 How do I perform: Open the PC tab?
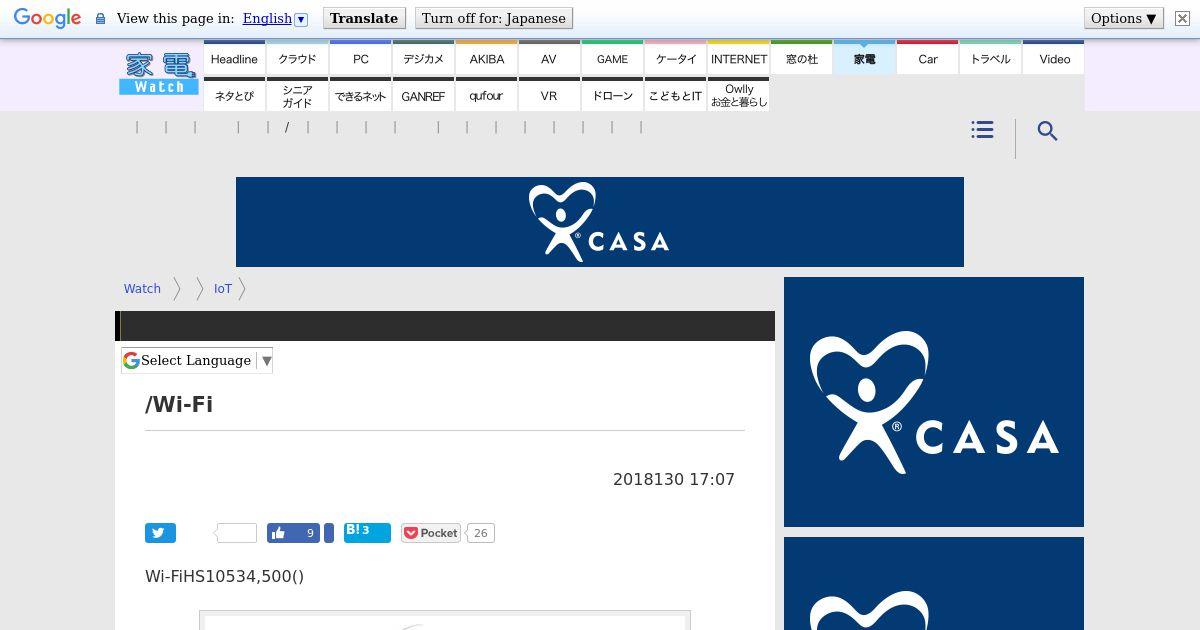(360, 58)
